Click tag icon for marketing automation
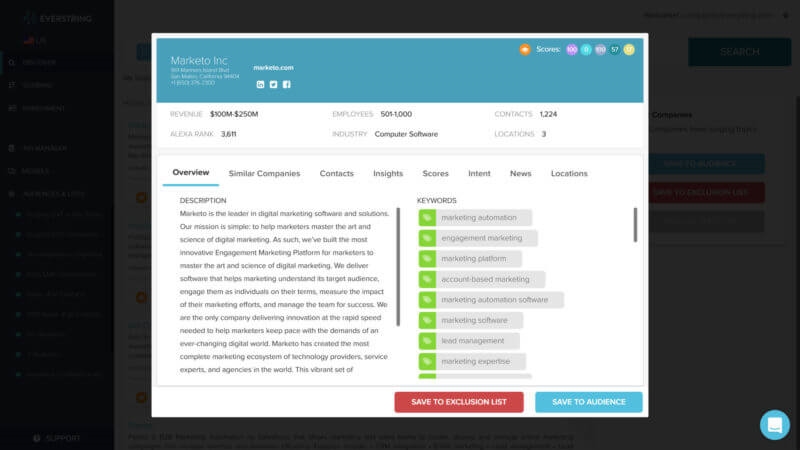The image size is (800, 450). pyautogui.click(x=427, y=218)
